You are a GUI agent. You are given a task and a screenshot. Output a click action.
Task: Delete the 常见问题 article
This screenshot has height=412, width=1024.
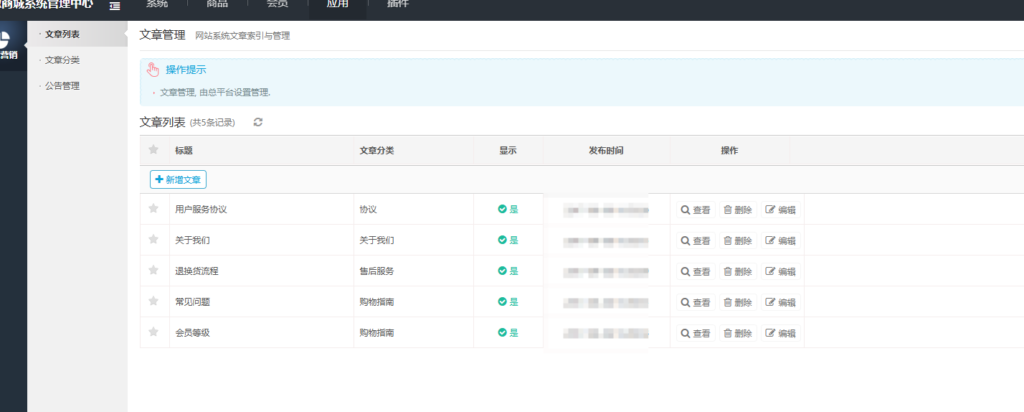tap(738, 302)
